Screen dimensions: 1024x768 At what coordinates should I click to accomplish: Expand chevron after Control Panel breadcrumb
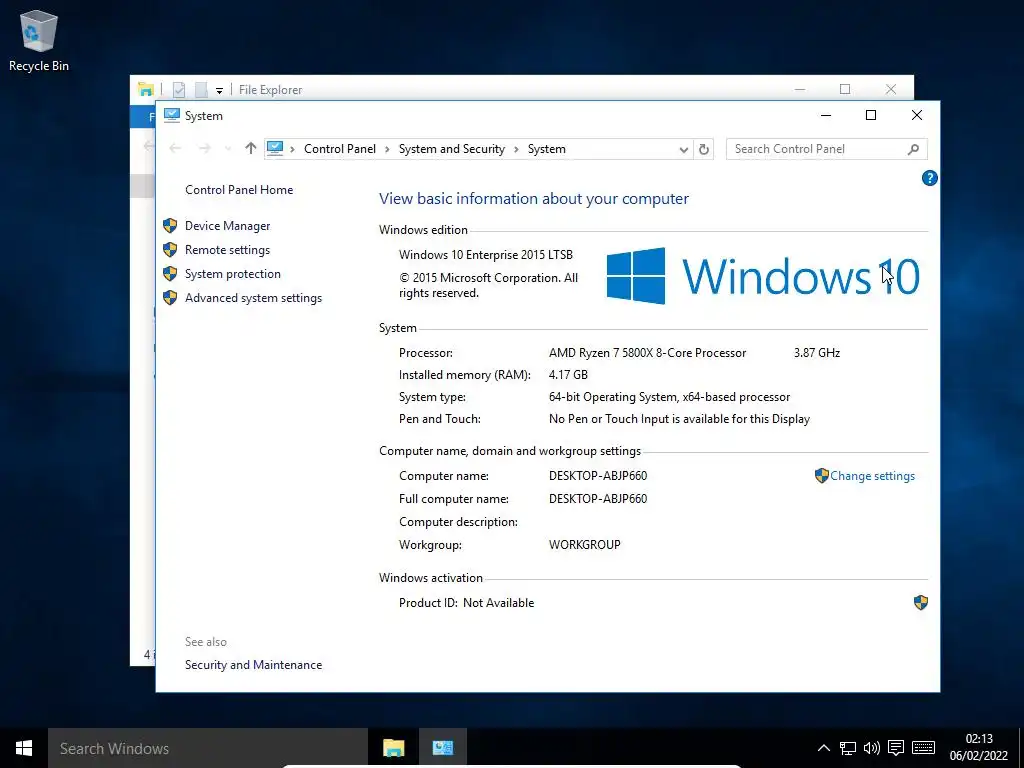tap(387, 150)
